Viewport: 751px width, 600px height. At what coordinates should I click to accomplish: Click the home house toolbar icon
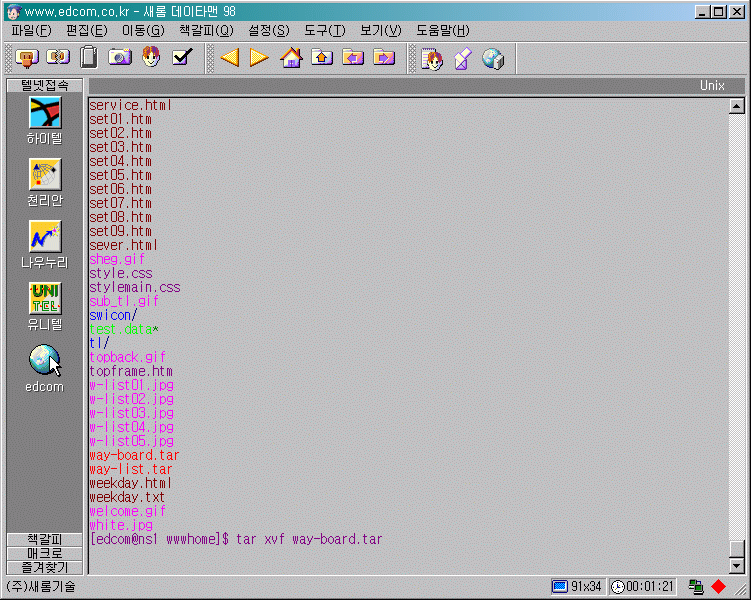291,57
